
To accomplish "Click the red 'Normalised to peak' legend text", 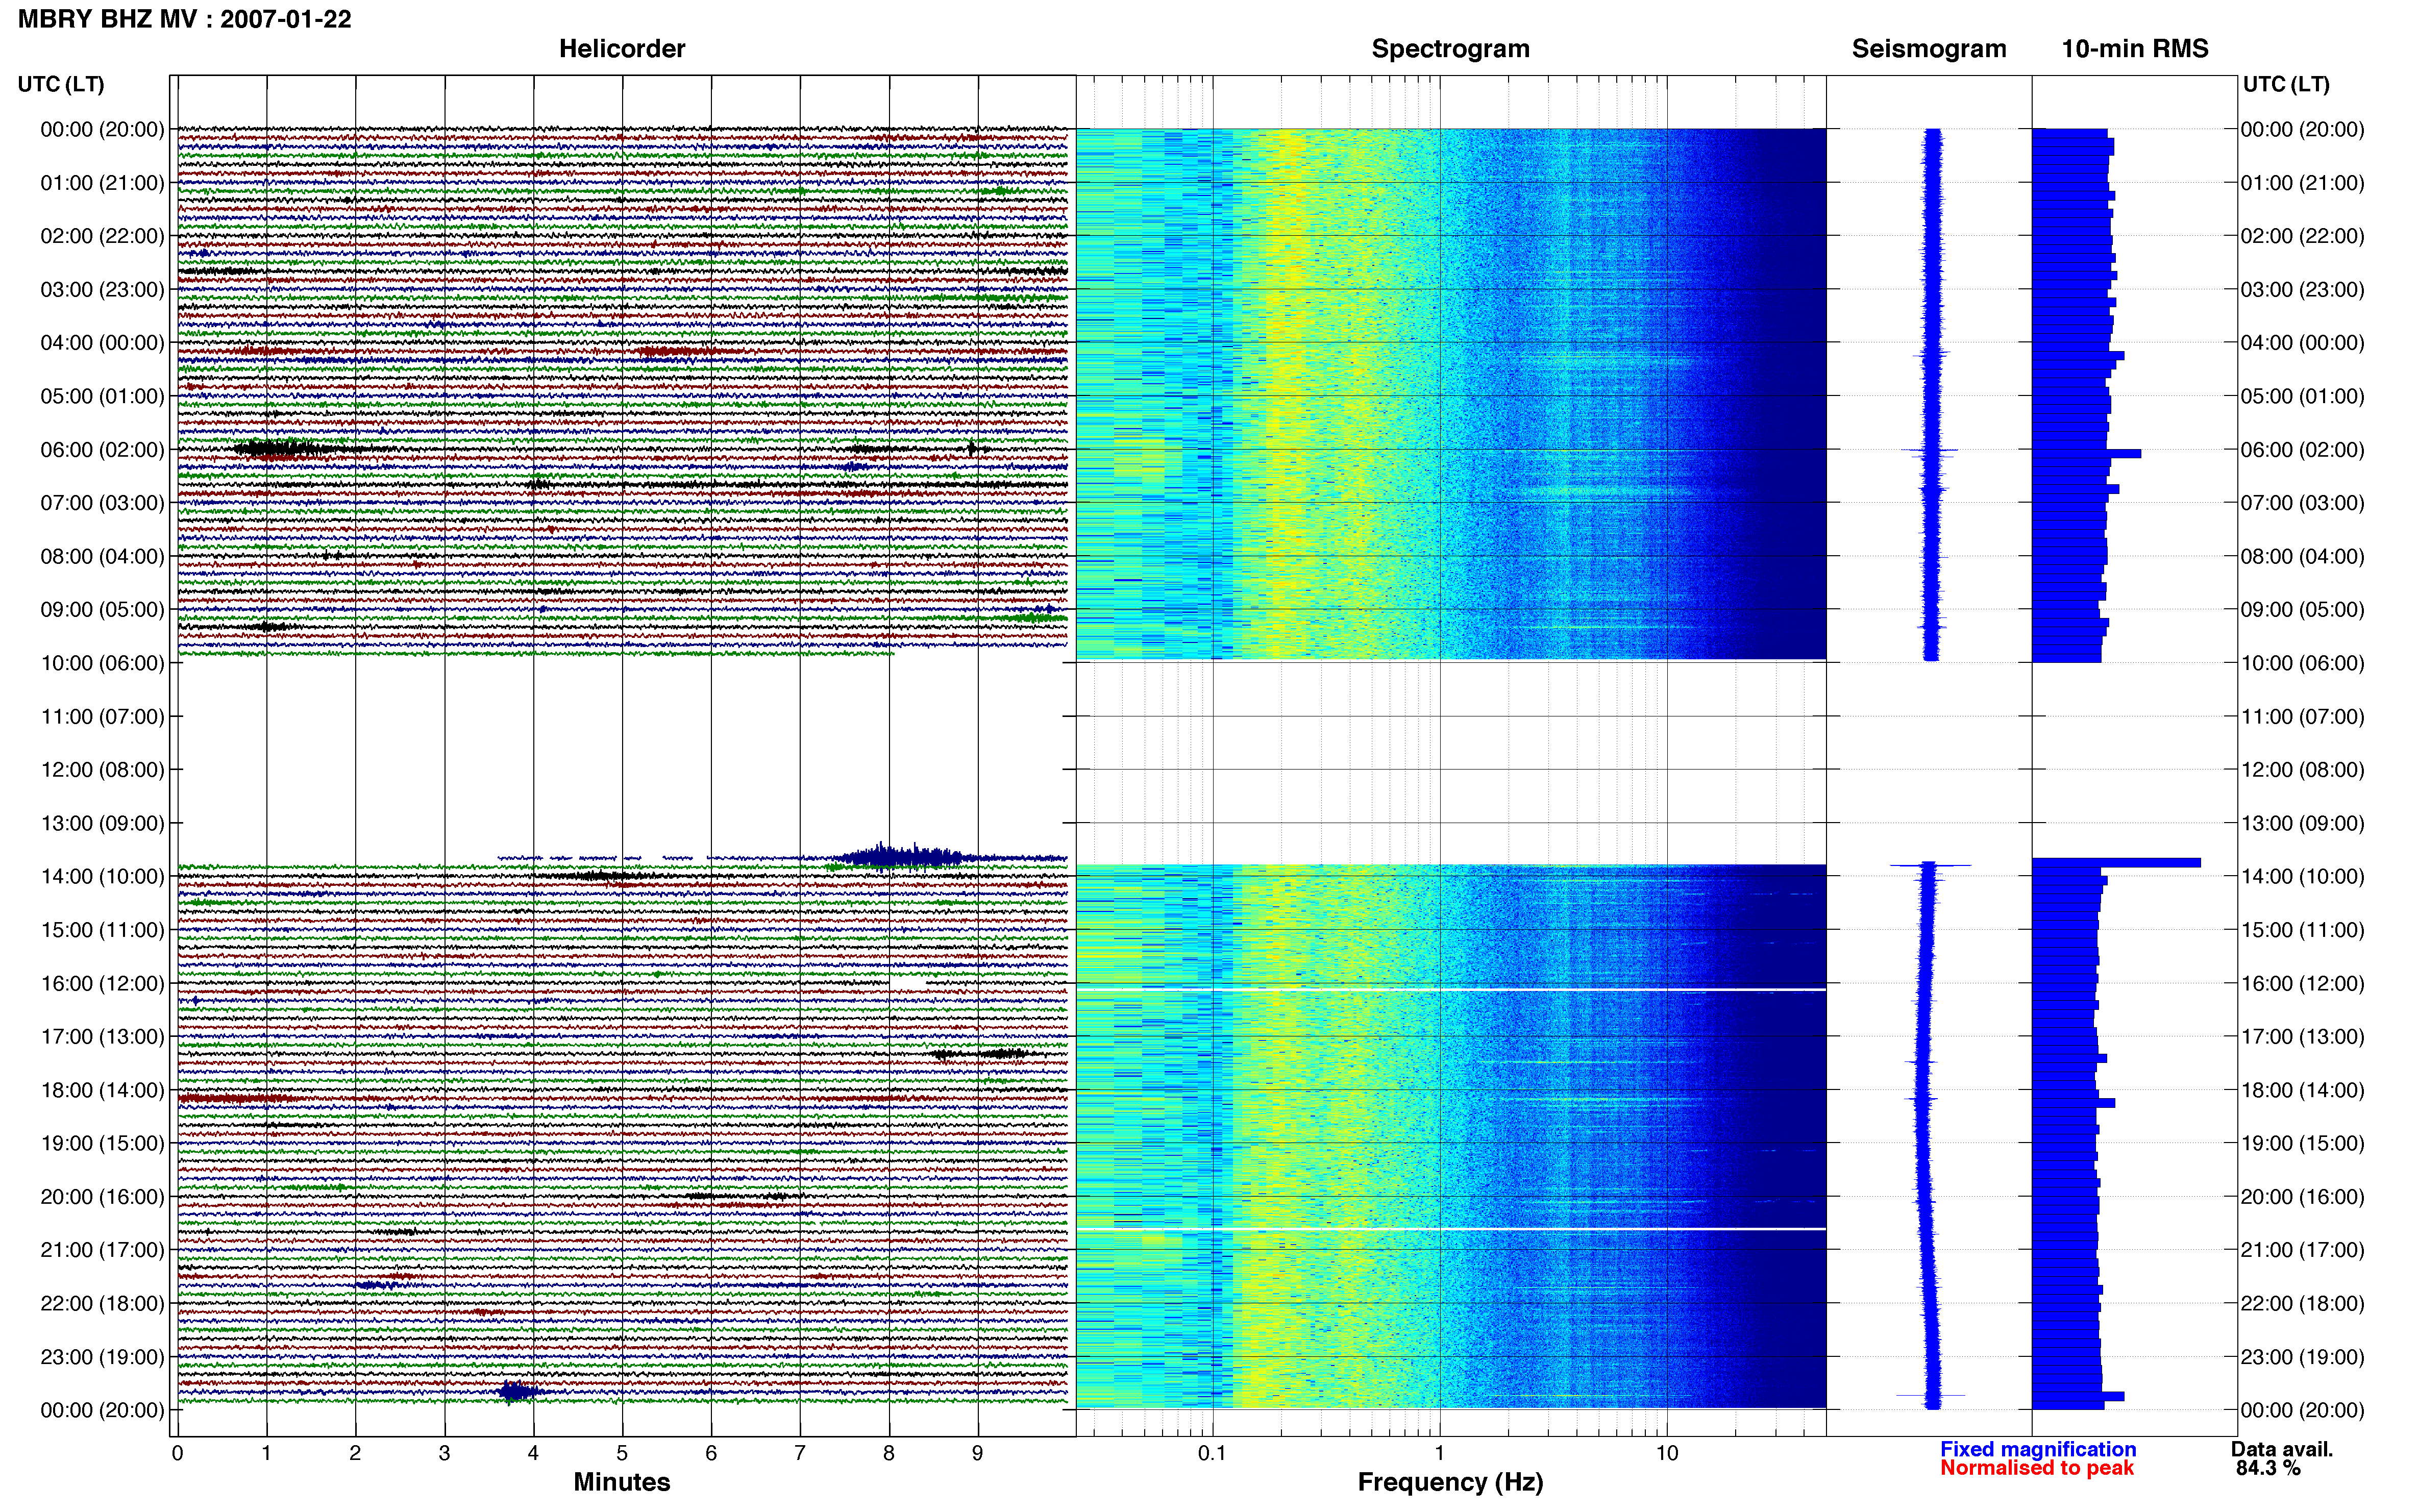I will [x=2037, y=1468].
